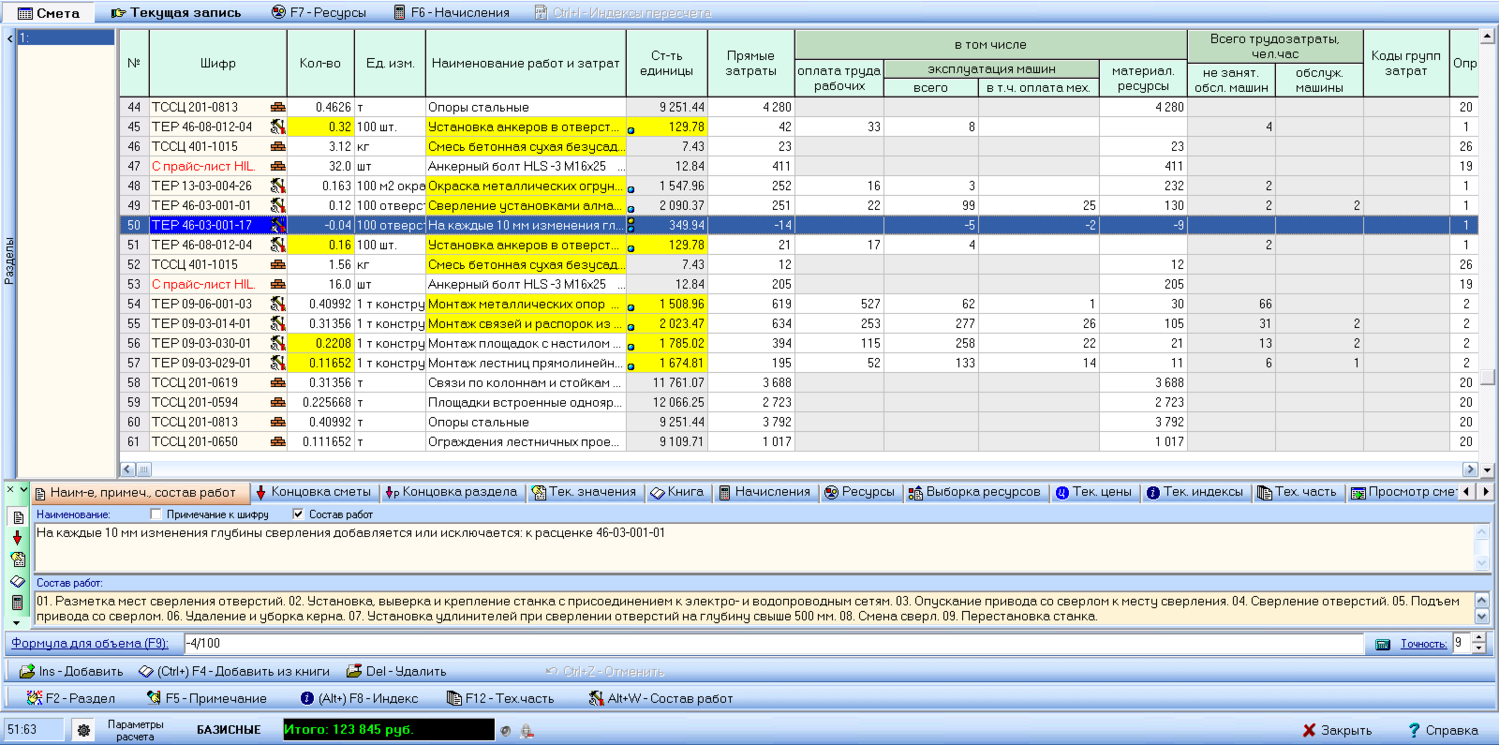Open Формула для объема (F9) link

(x=89, y=644)
